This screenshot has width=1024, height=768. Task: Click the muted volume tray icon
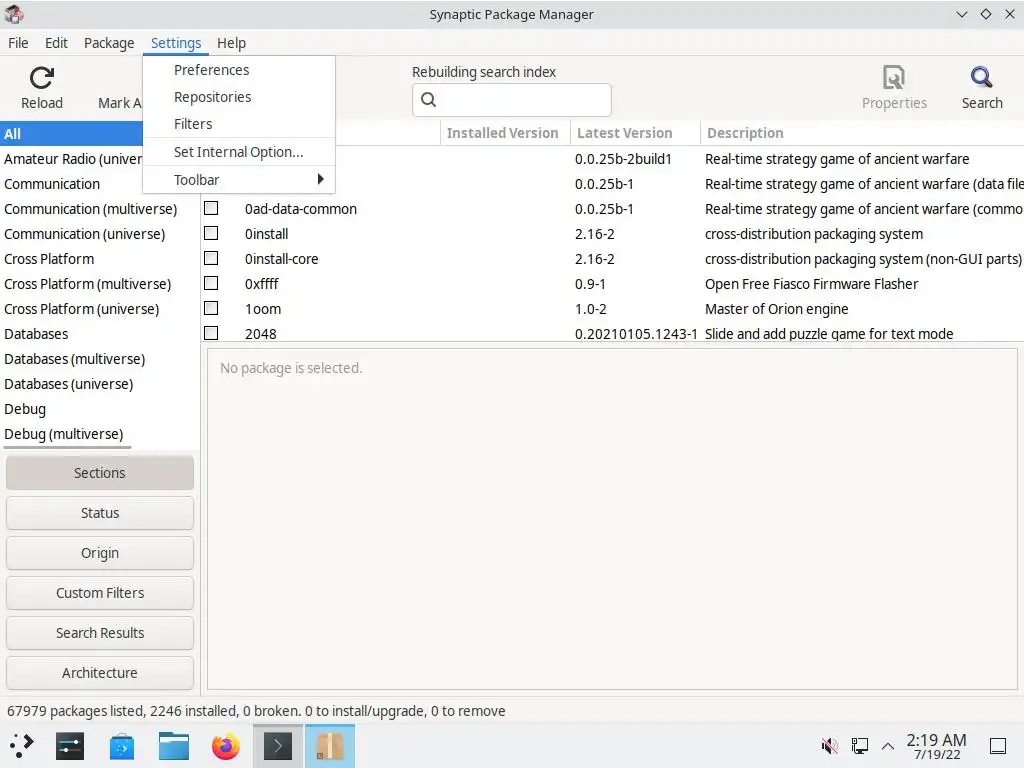[829, 745]
